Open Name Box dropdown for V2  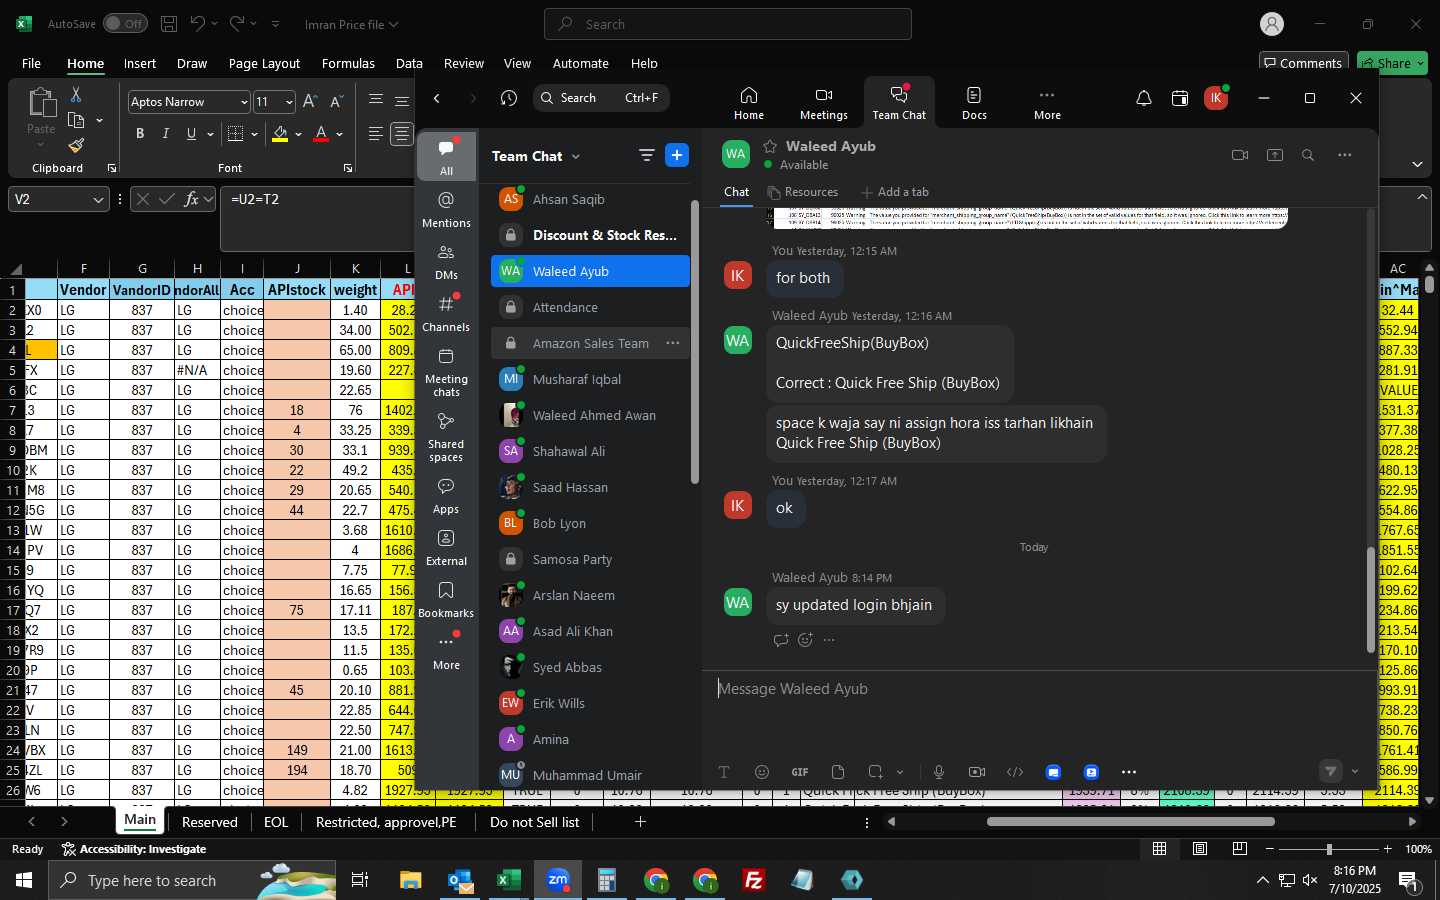point(98,200)
